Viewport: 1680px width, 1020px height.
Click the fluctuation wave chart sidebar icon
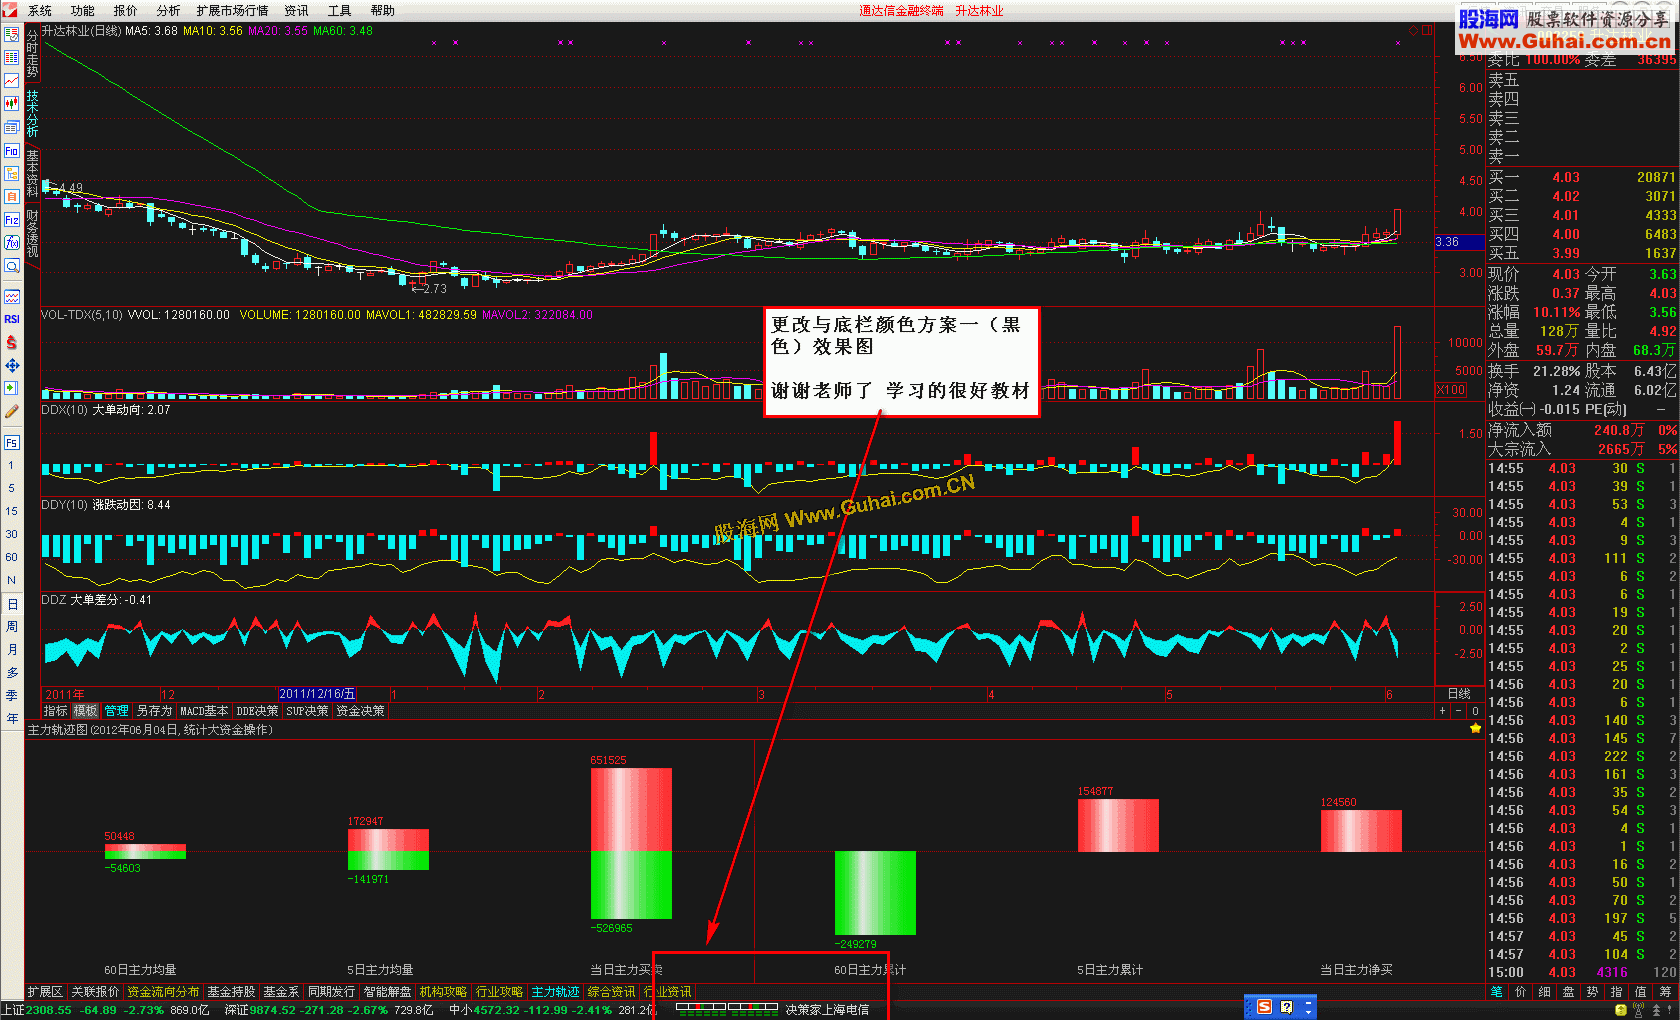point(12,297)
